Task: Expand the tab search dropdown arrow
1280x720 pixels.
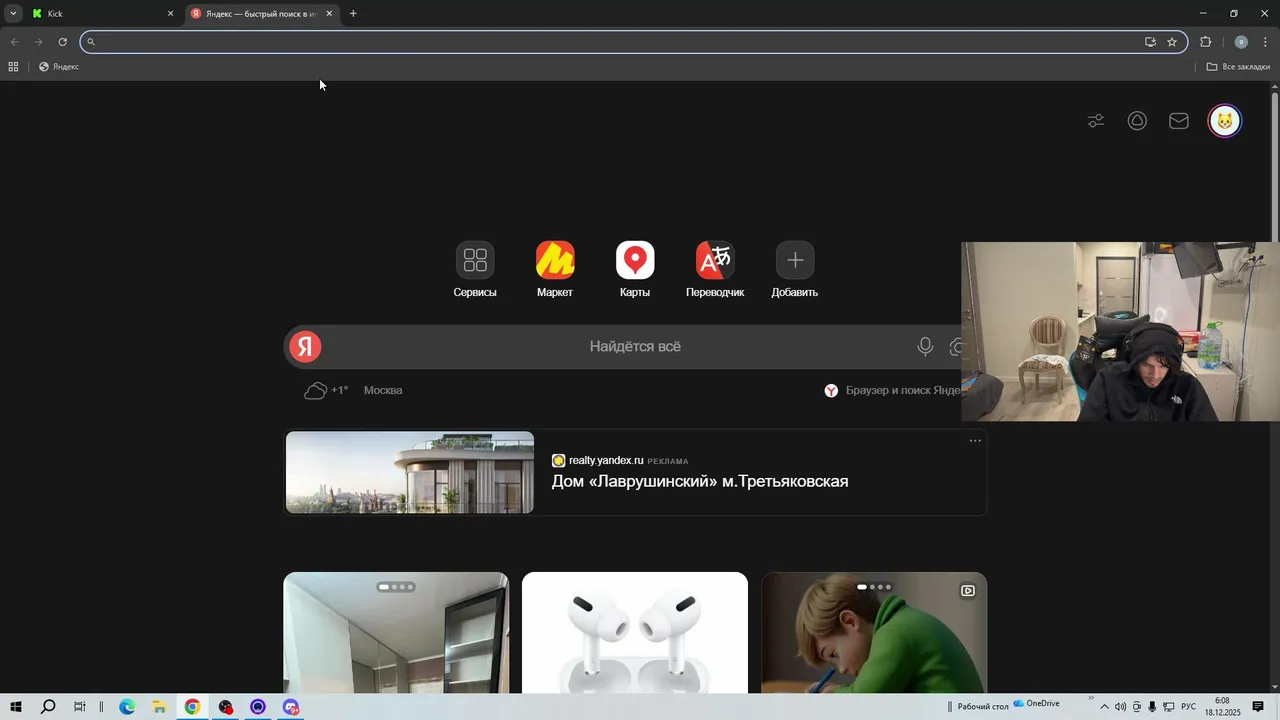Action: point(13,14)
